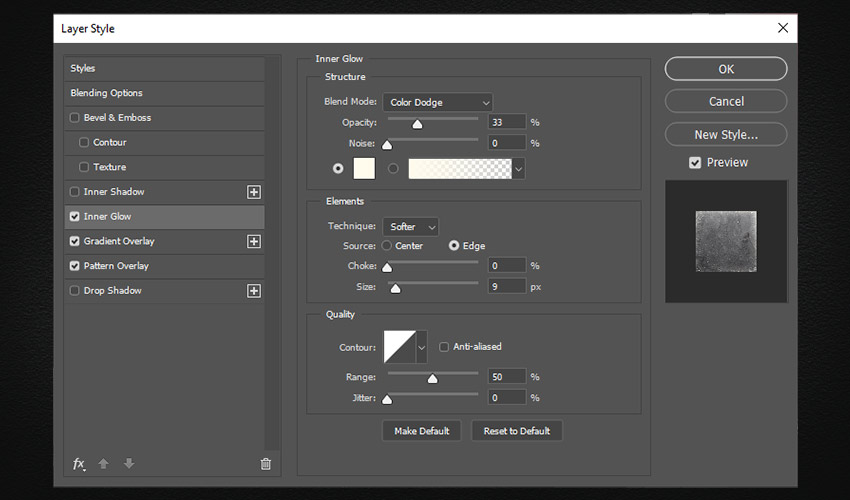This screenshot has width=850, height=500.
Task: Open the gradient picker dropdown arrow
Action: click(x=518, y=169)
